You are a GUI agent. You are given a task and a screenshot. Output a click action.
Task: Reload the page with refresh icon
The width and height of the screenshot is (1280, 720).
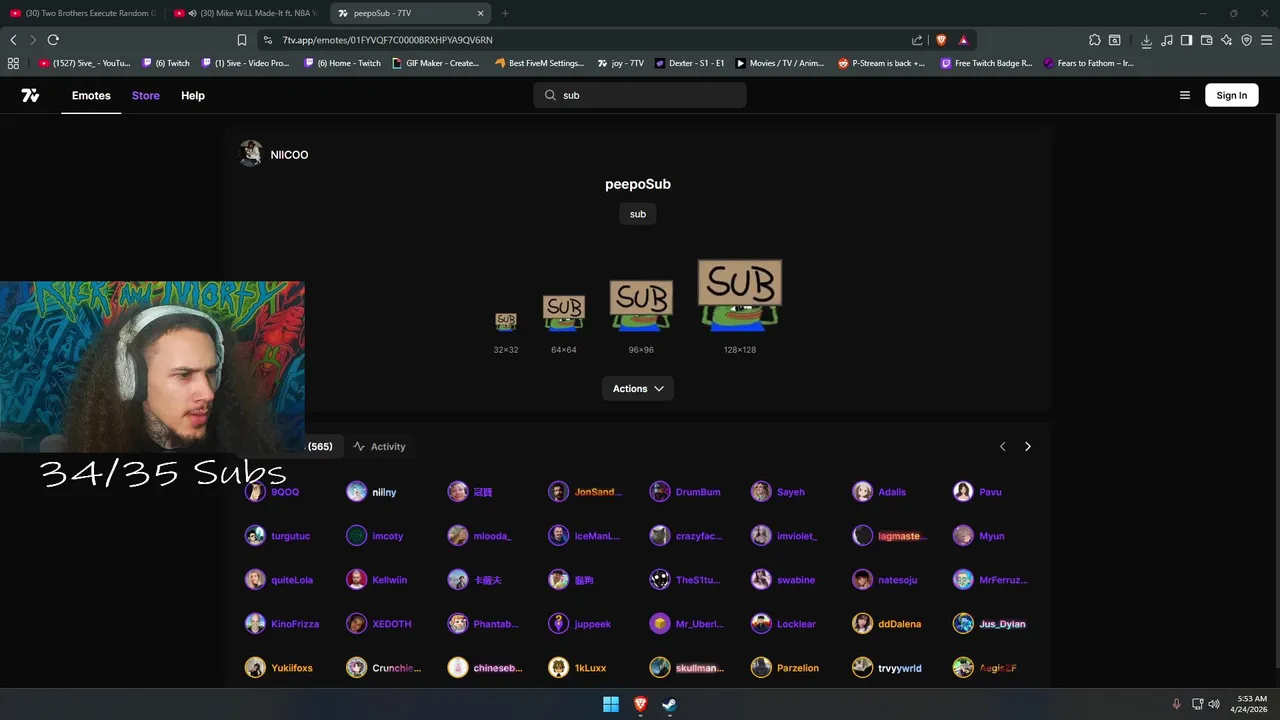tap(53, 40)
